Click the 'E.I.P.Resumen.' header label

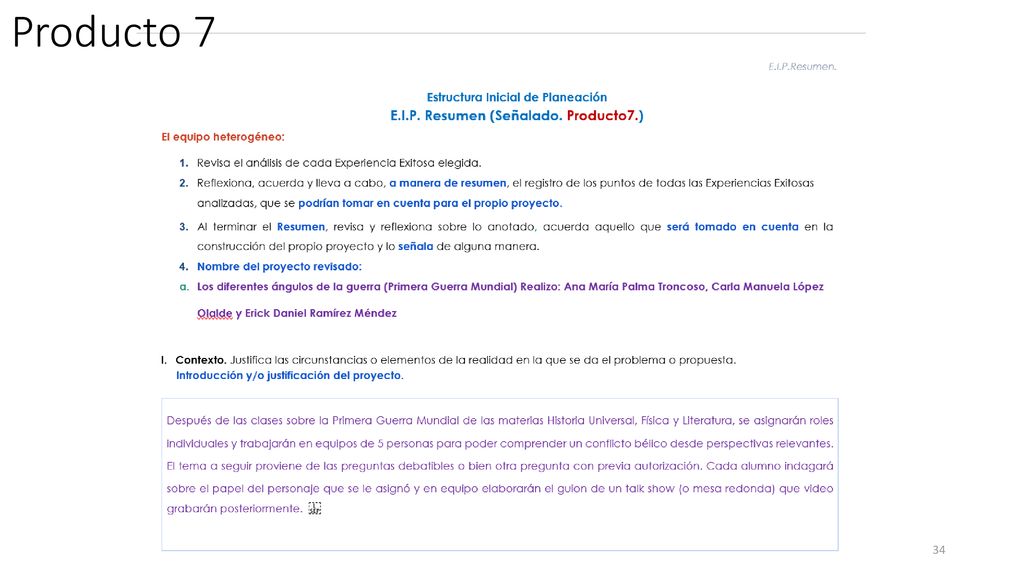click(802, 67)
